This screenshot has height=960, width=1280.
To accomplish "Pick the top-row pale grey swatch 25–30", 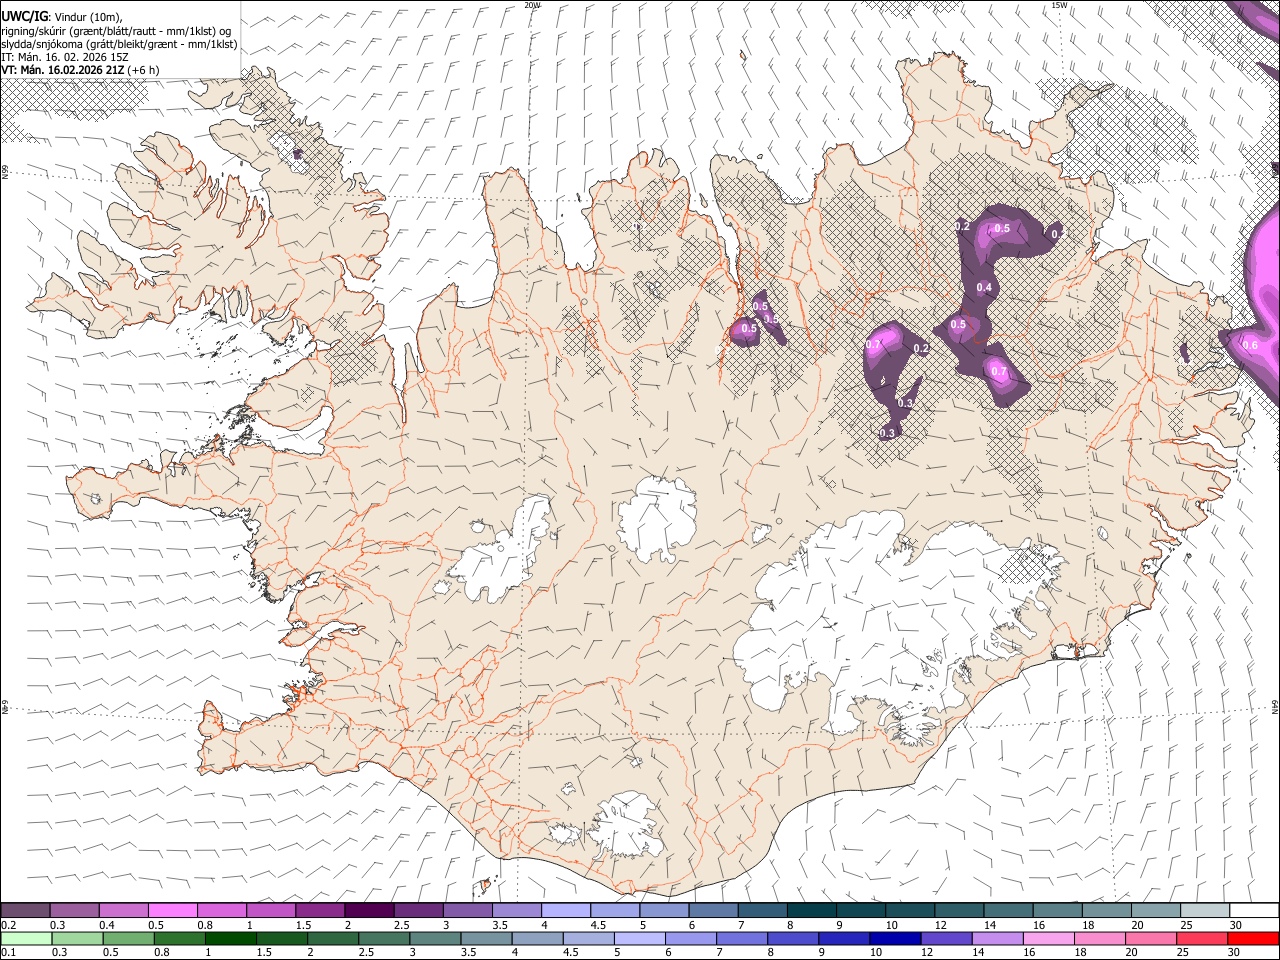I will (1205, 911).
